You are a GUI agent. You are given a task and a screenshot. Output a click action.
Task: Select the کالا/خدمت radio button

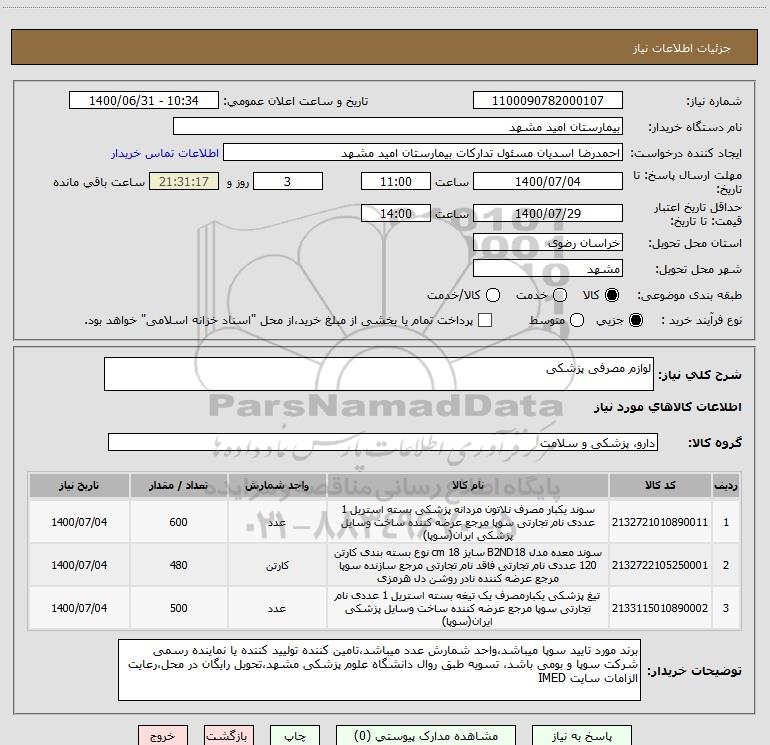click(x=493, y=295)
